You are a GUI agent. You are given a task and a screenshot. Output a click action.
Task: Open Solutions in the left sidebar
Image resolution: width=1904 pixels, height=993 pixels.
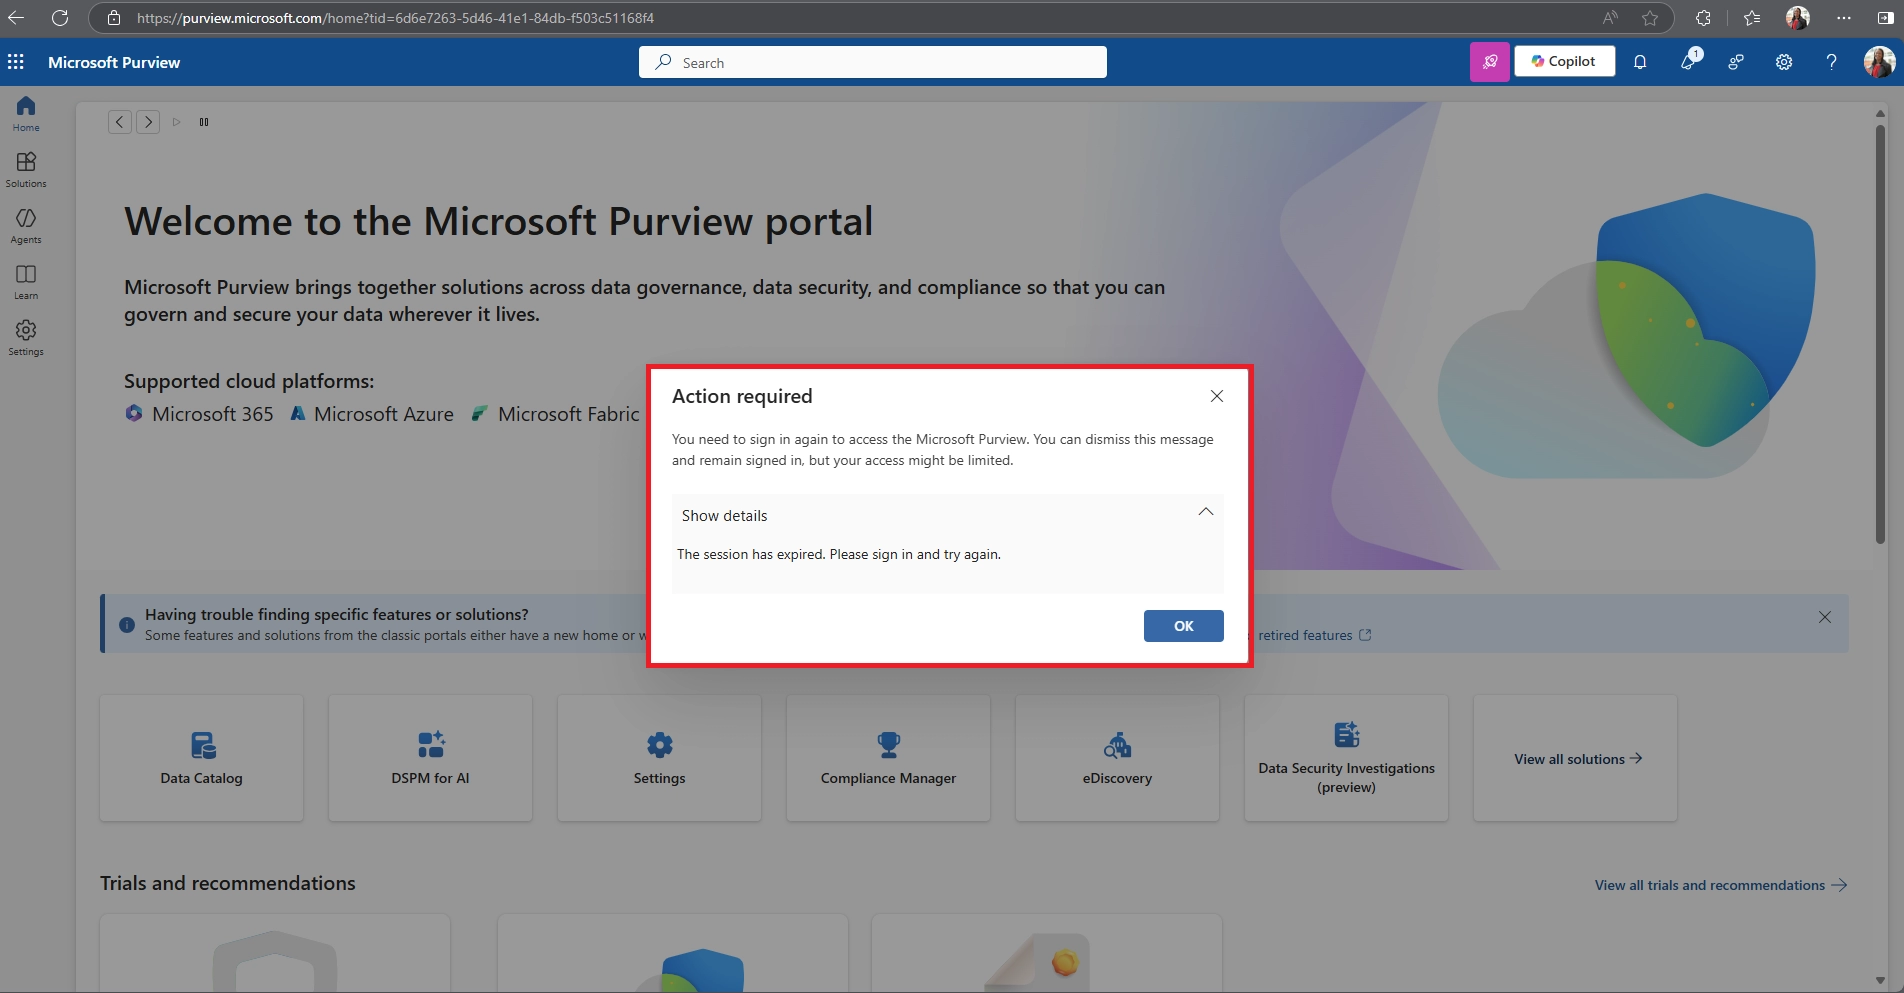(x=26, y=169)
